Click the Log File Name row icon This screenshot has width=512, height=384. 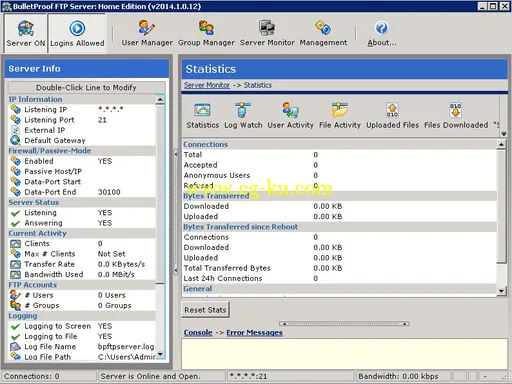15,347
